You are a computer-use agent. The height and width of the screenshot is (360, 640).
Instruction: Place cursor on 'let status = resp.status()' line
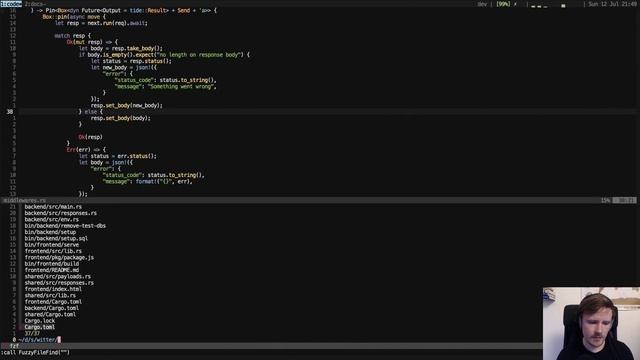(x=131, y=61)
